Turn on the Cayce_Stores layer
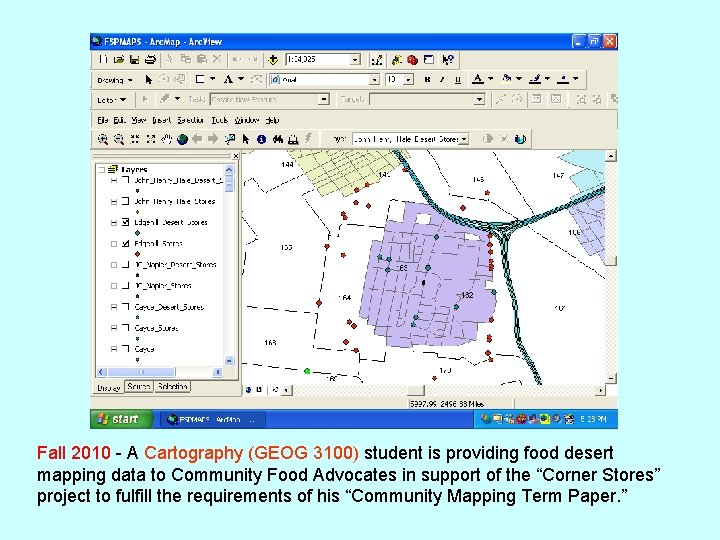Viewport: 720px width, 540px height. [126, 328]
